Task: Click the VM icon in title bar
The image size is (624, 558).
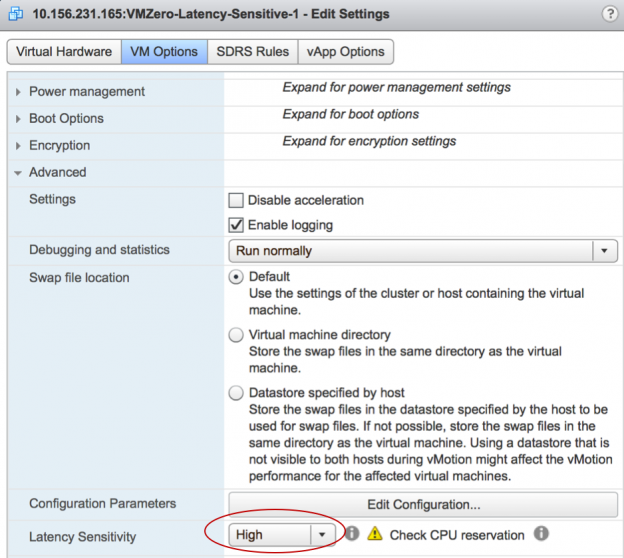Action: 16,14
